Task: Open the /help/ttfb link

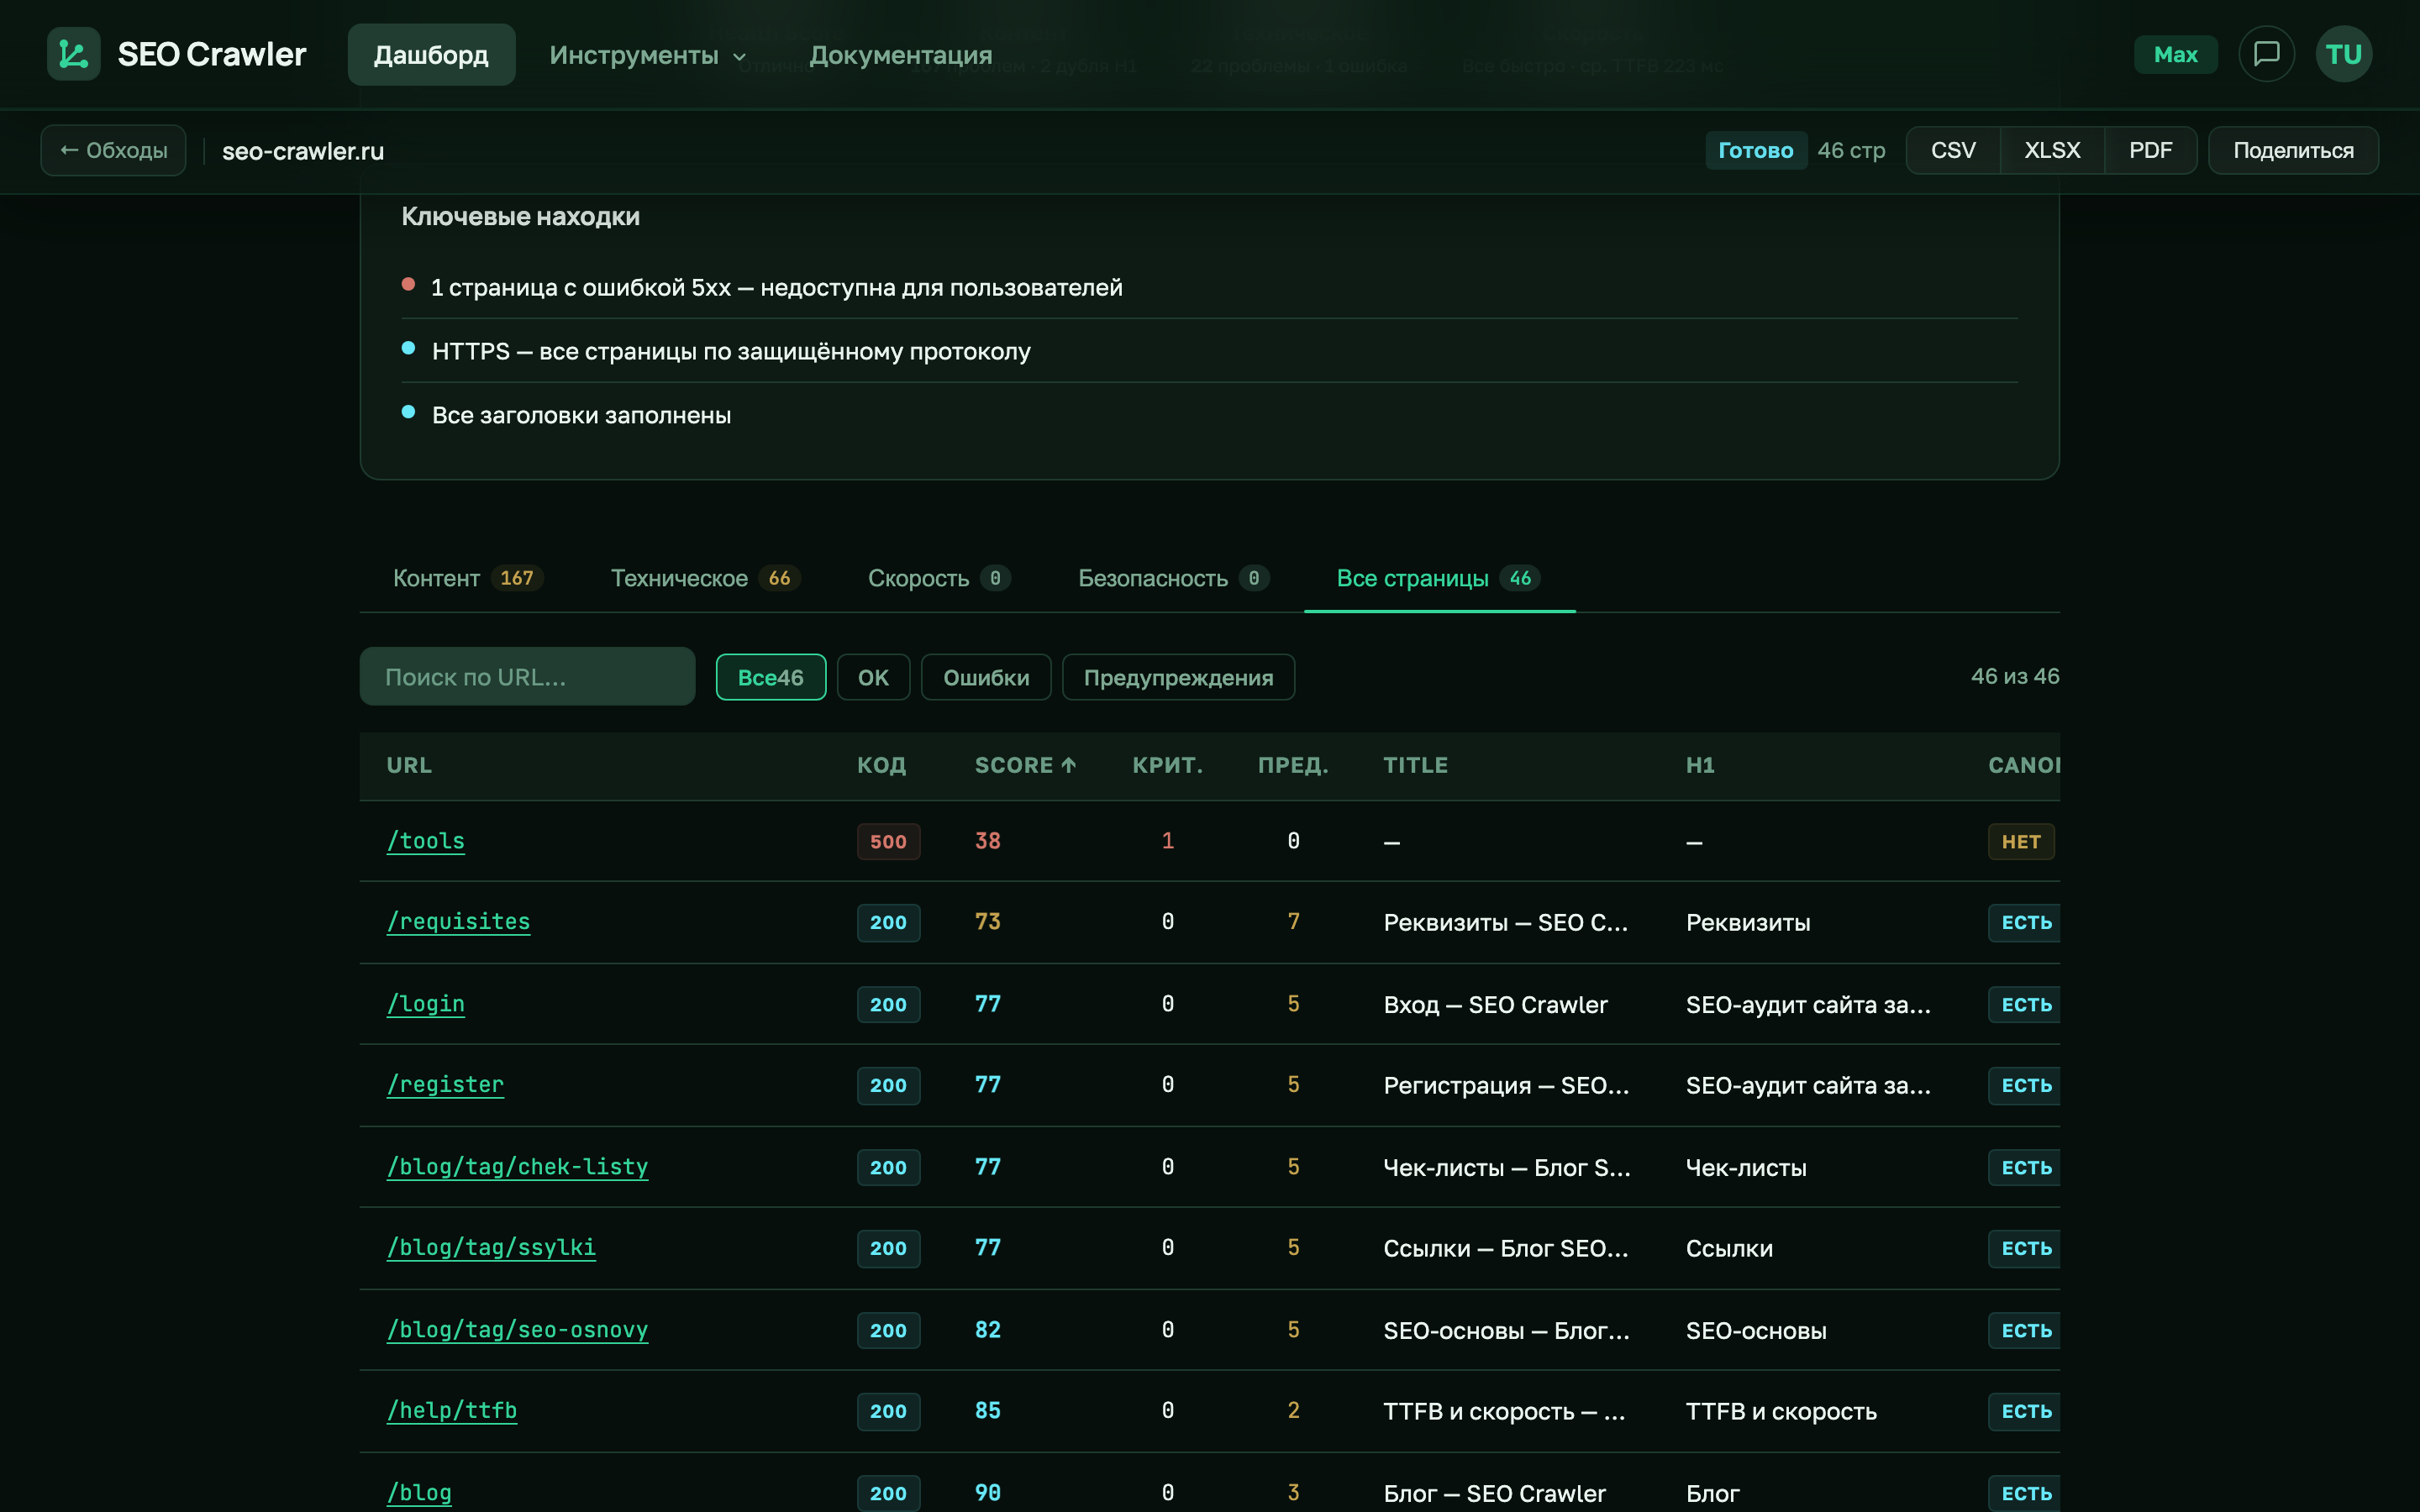Action: (452, 1411)
